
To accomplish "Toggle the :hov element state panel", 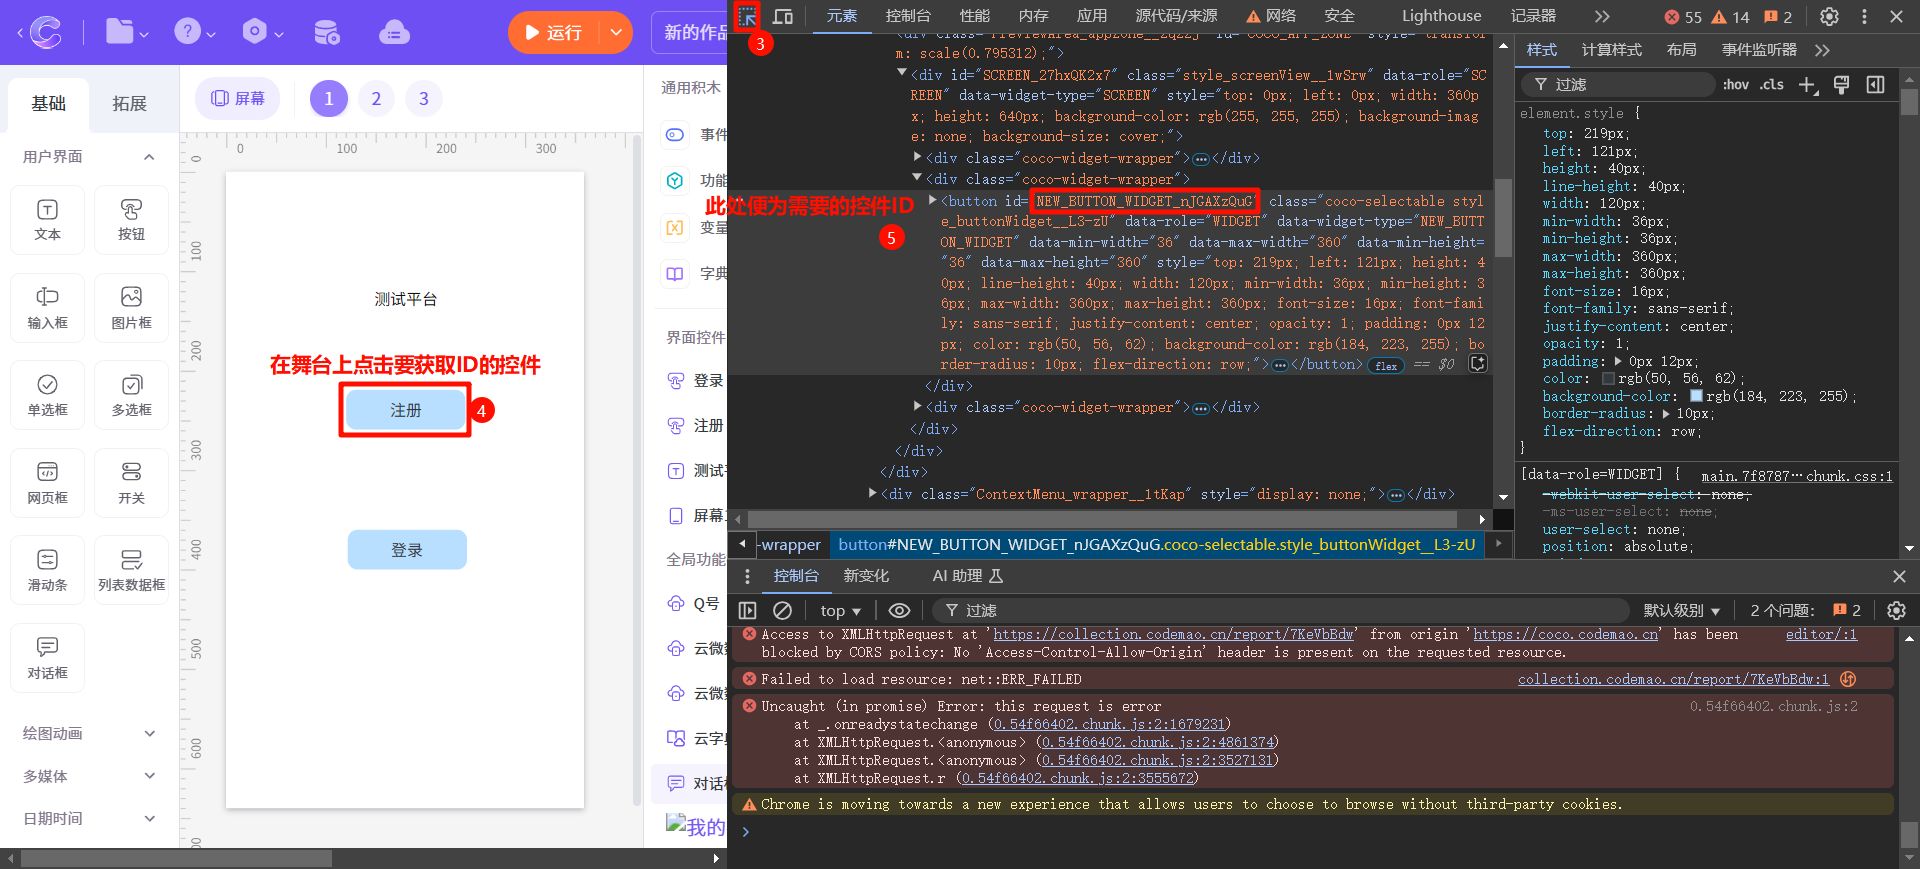I will click(x=1736, y=85).
